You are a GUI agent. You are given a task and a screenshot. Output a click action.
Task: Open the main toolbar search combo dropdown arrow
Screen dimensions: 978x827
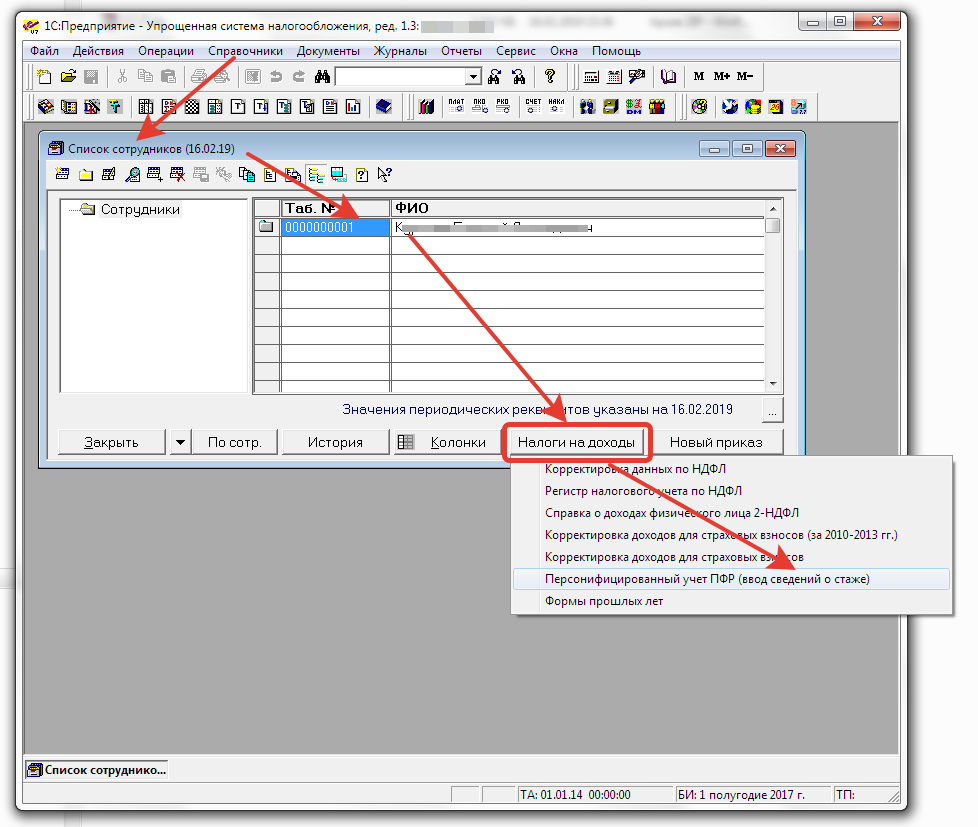click(473, 77)
